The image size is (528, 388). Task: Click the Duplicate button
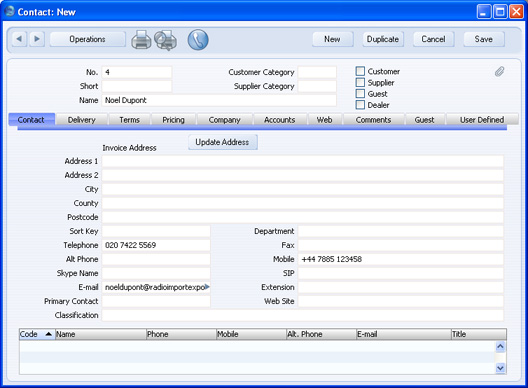click(383, 39)
